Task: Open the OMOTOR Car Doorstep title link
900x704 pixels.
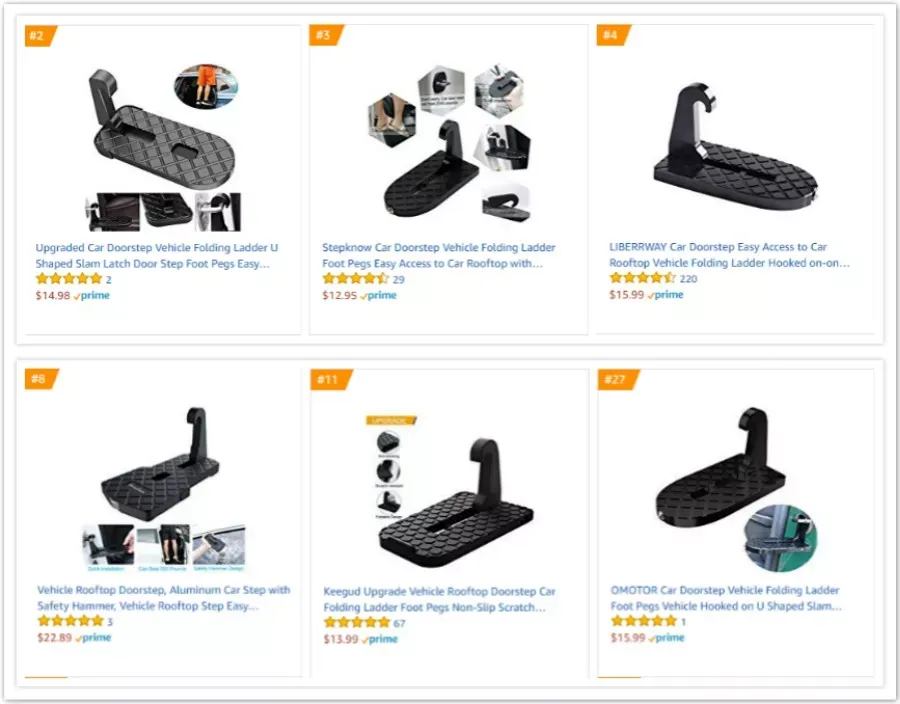Action: pyautogui.click(x=726, y=598)
